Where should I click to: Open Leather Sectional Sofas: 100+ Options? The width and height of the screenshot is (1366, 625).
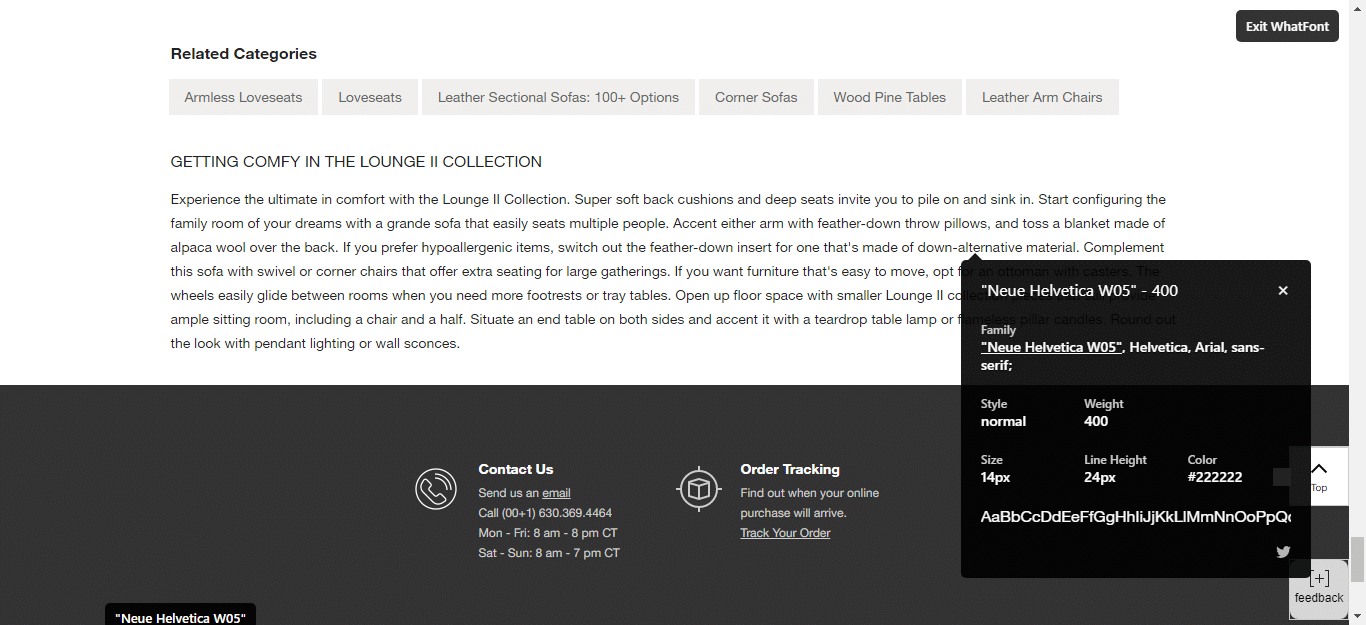click(558, 97)
